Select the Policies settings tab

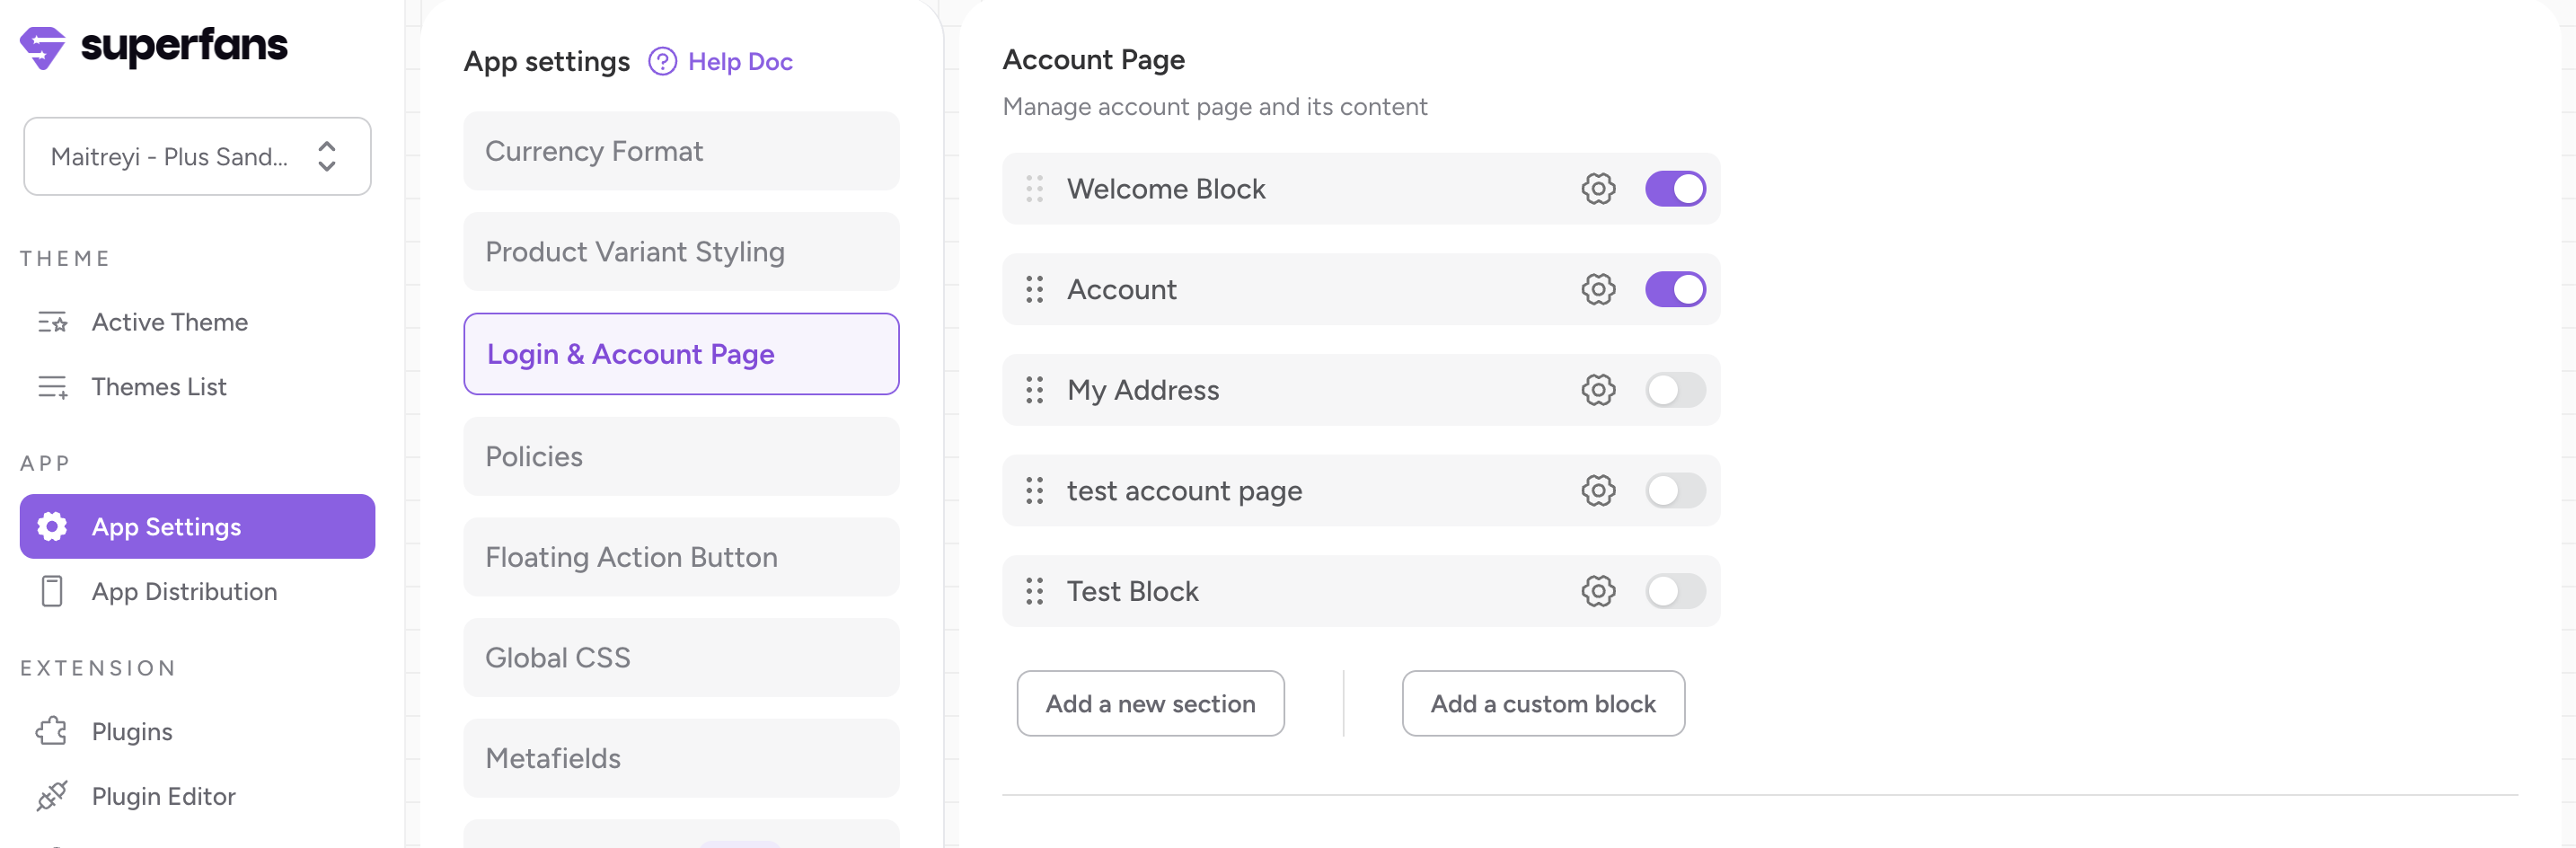tap(680, 456)
